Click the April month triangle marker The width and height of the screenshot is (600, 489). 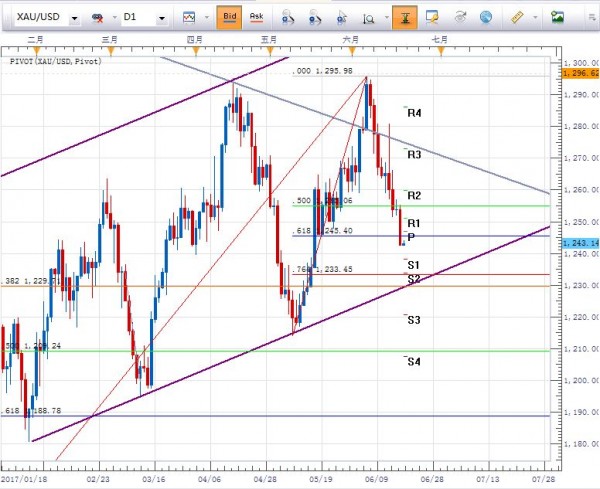pos(195,51)
